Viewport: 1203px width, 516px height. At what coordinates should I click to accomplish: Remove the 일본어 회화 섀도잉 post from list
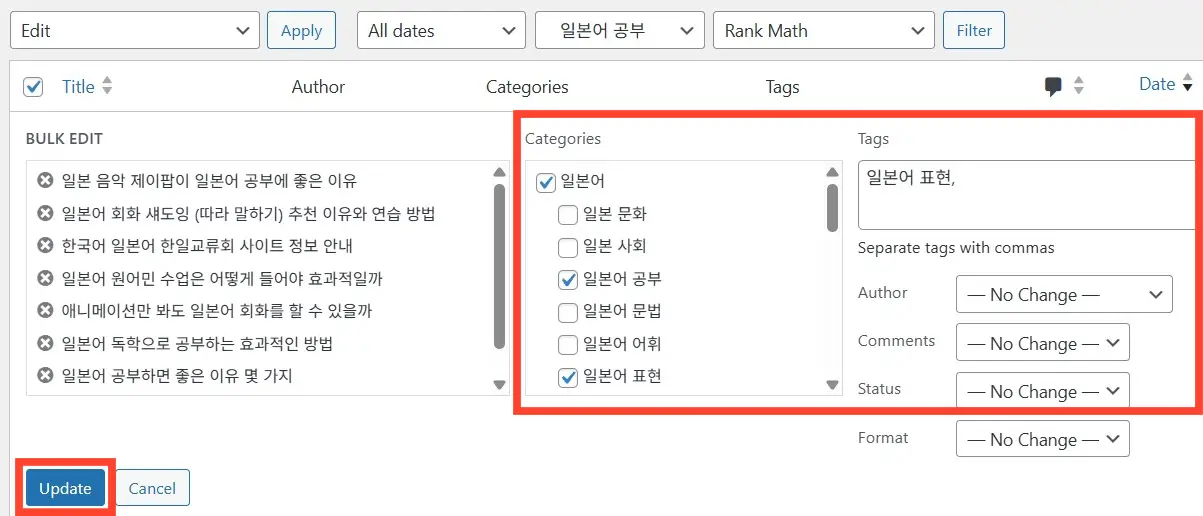[45, 214]
